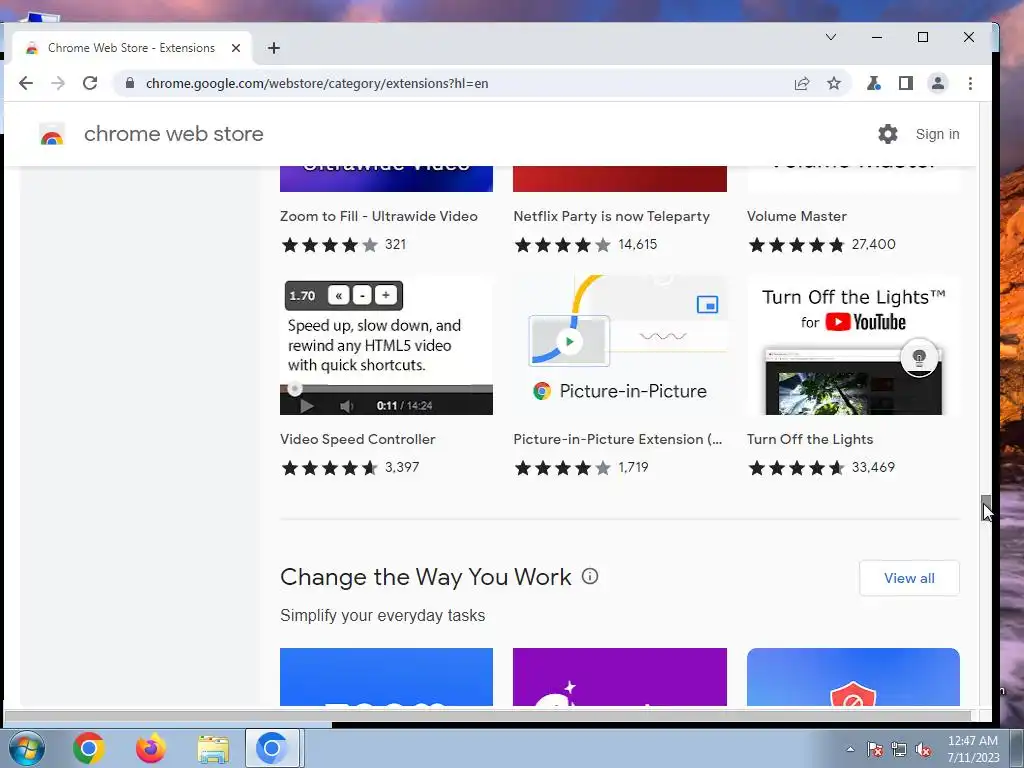Click the 27,400 ratings count
The width and height of the screenshot is (1024, 768).
coord(873,244)
